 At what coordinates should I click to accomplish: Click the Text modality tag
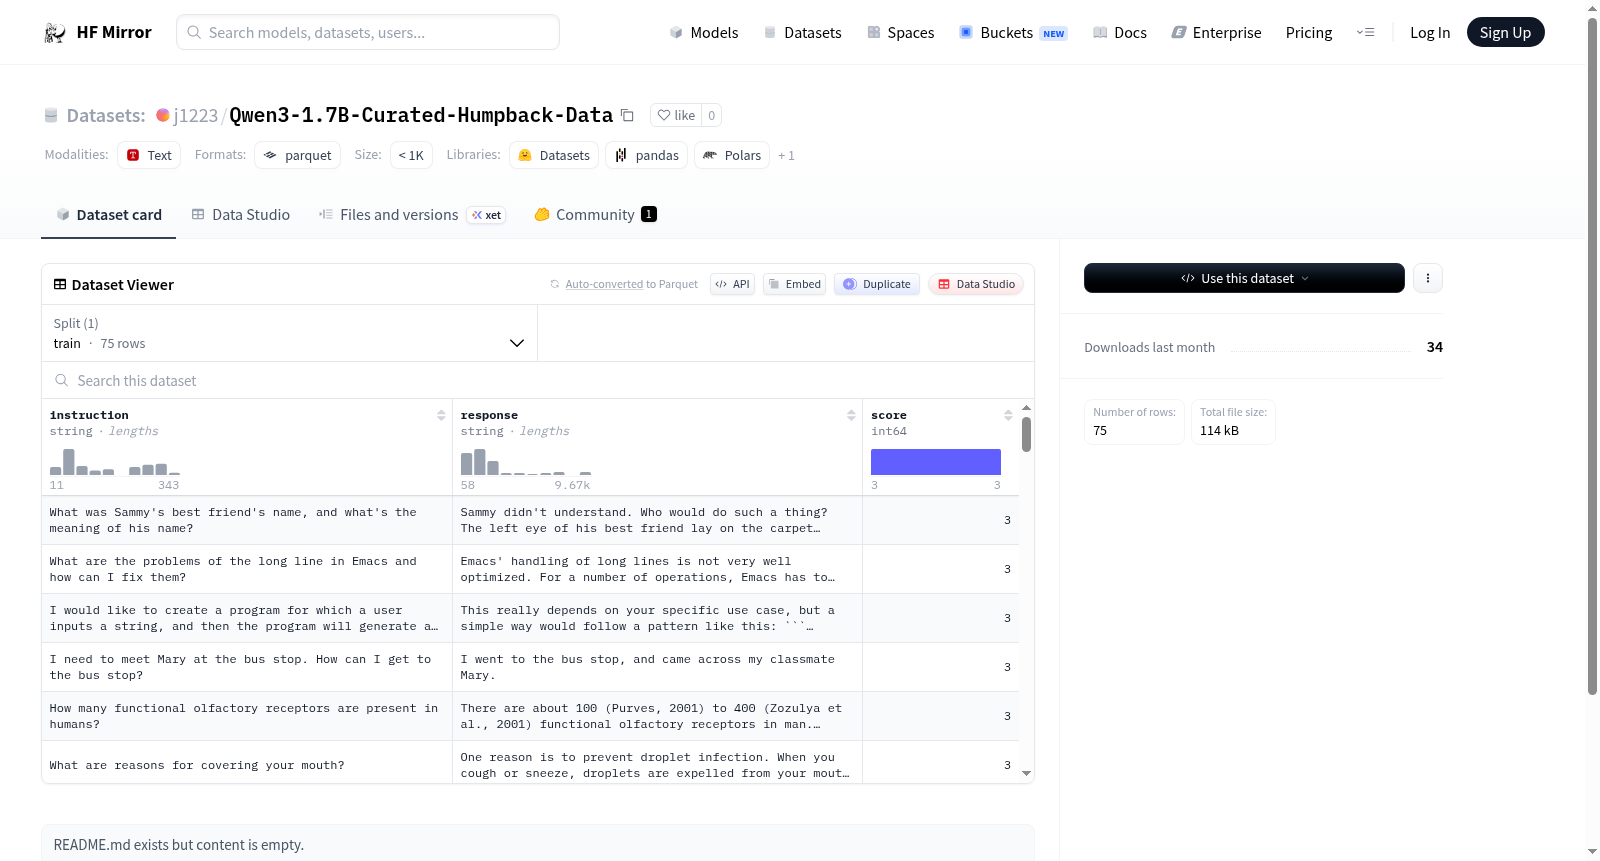(149, 155)
